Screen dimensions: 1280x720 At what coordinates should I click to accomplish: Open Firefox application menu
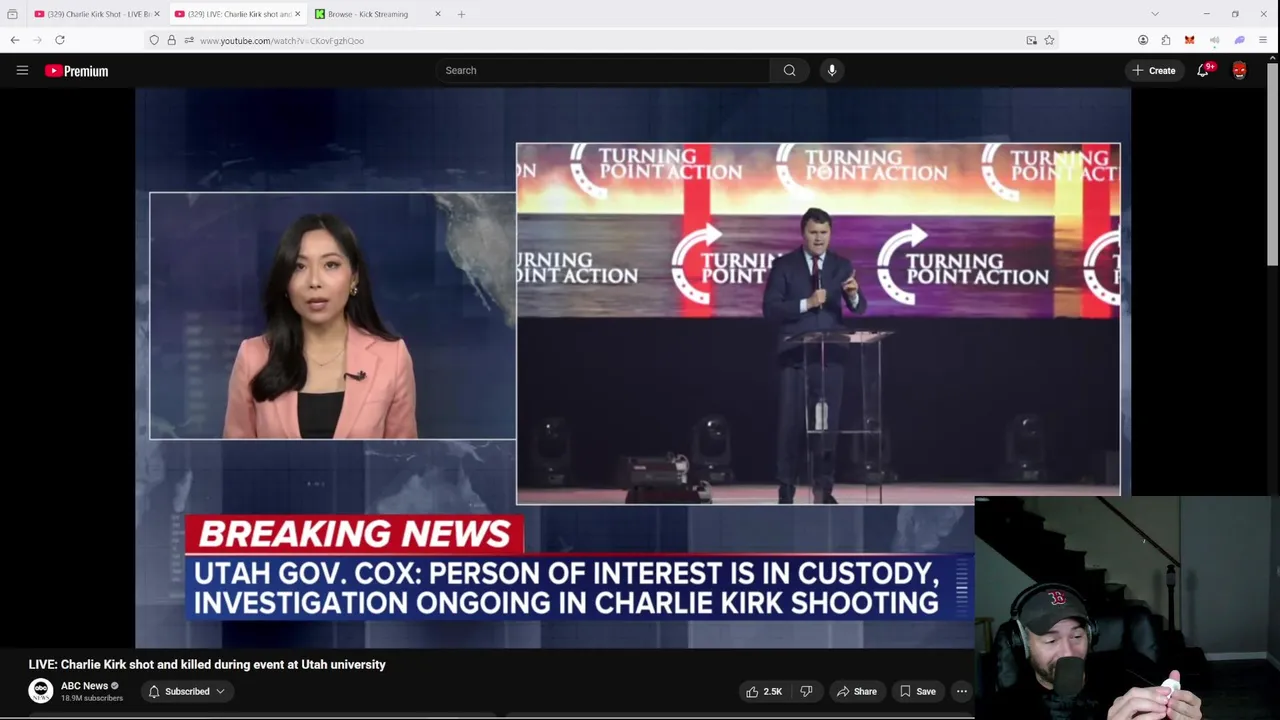1263,40
